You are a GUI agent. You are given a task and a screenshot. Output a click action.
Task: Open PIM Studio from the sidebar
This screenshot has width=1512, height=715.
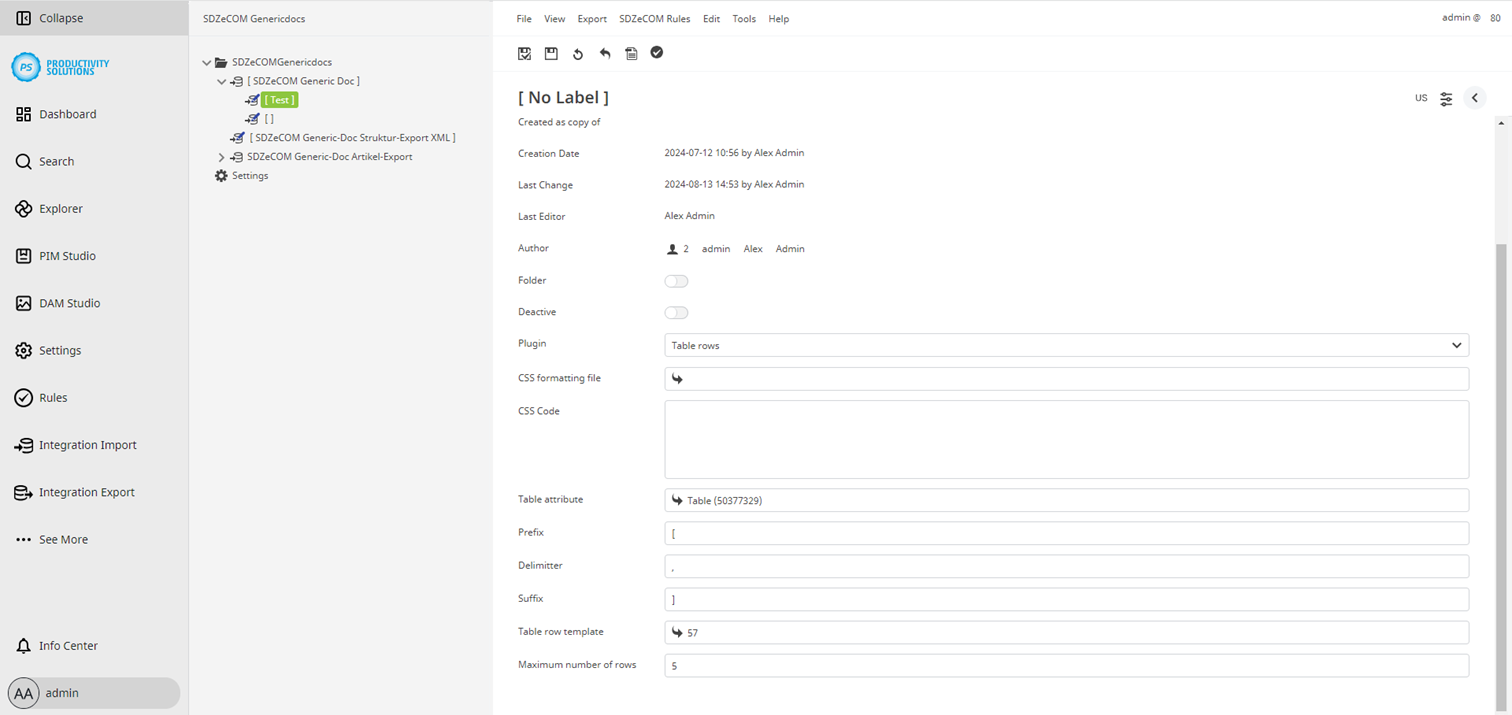click(68, 255)
